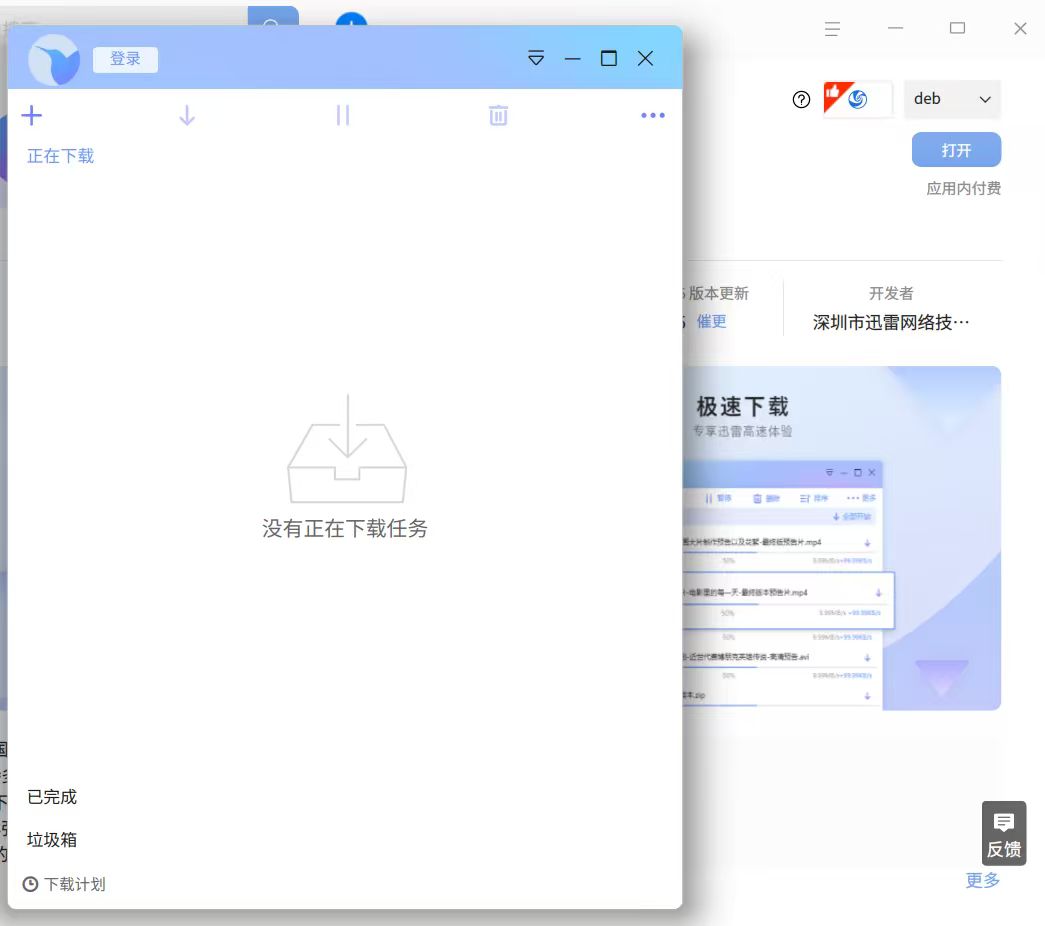Image resolution: width=1045 pixels, height=926 pixels.
Task: Click the Xunlei hummingbird avatar logo
Action: pos(54,60)
